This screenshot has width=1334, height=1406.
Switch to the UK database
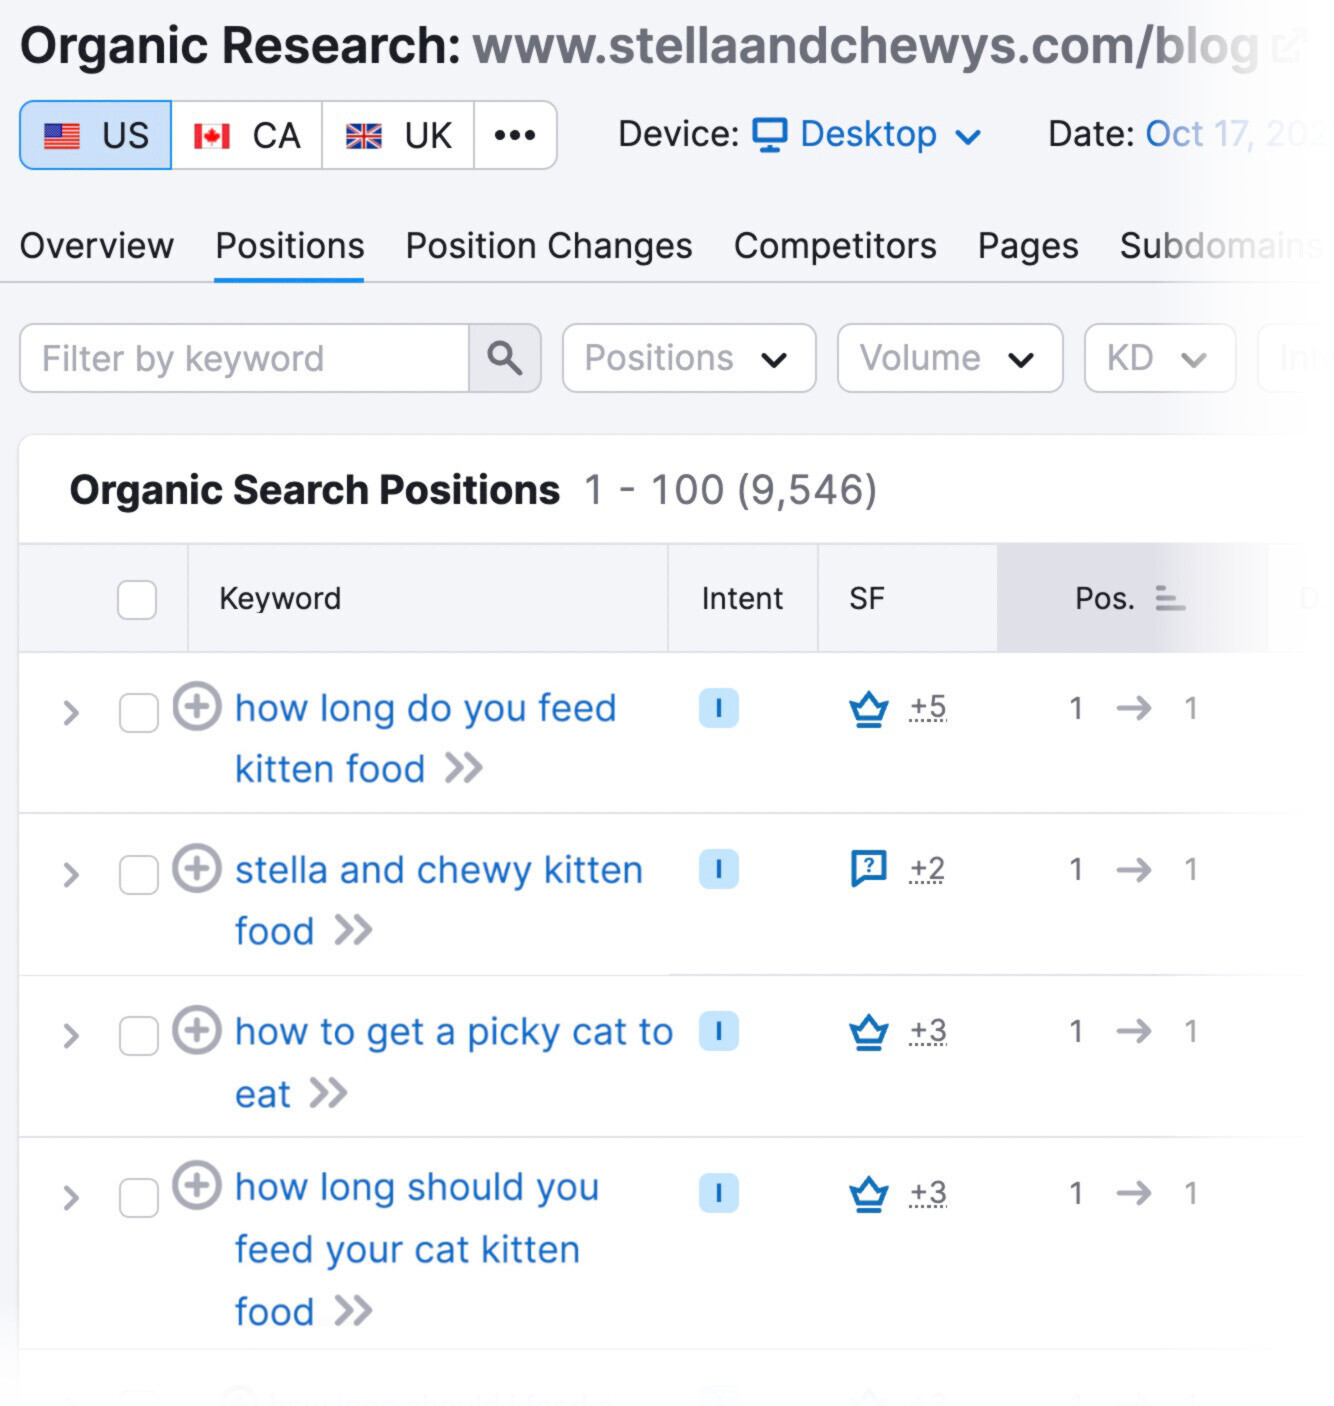398,135
